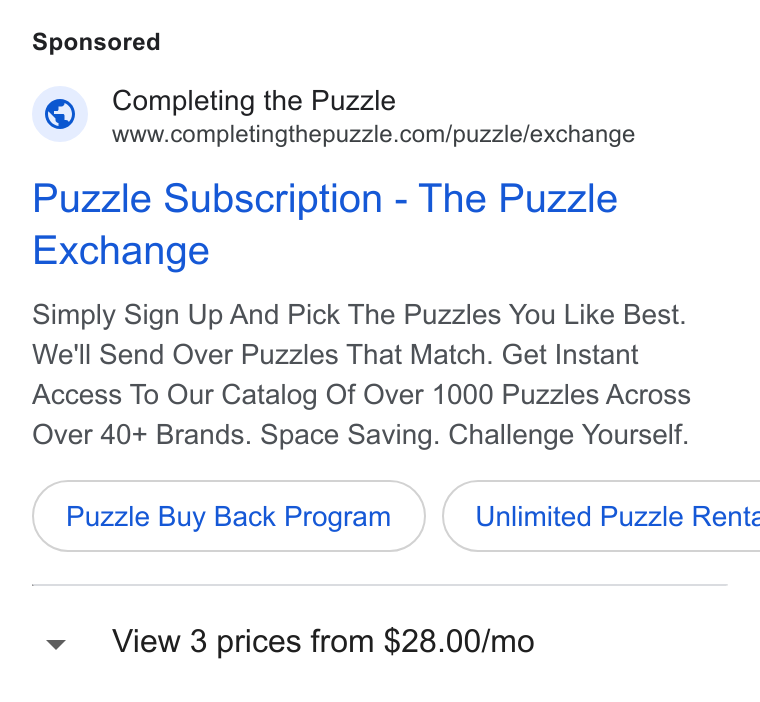Viewport: 760px width, 702px height.
Task: Open the Puzzle Subscription headline link
Action: [325, 224]
